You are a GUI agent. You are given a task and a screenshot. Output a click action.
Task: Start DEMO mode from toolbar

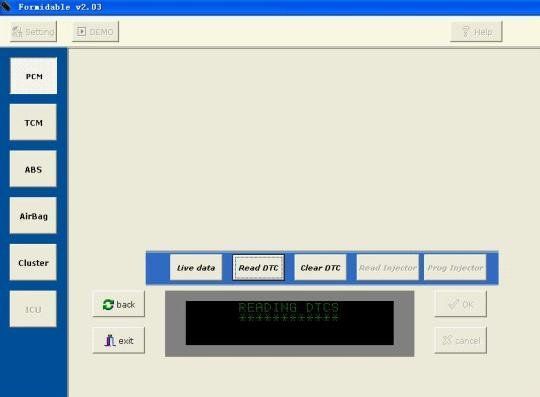(95, 32)
